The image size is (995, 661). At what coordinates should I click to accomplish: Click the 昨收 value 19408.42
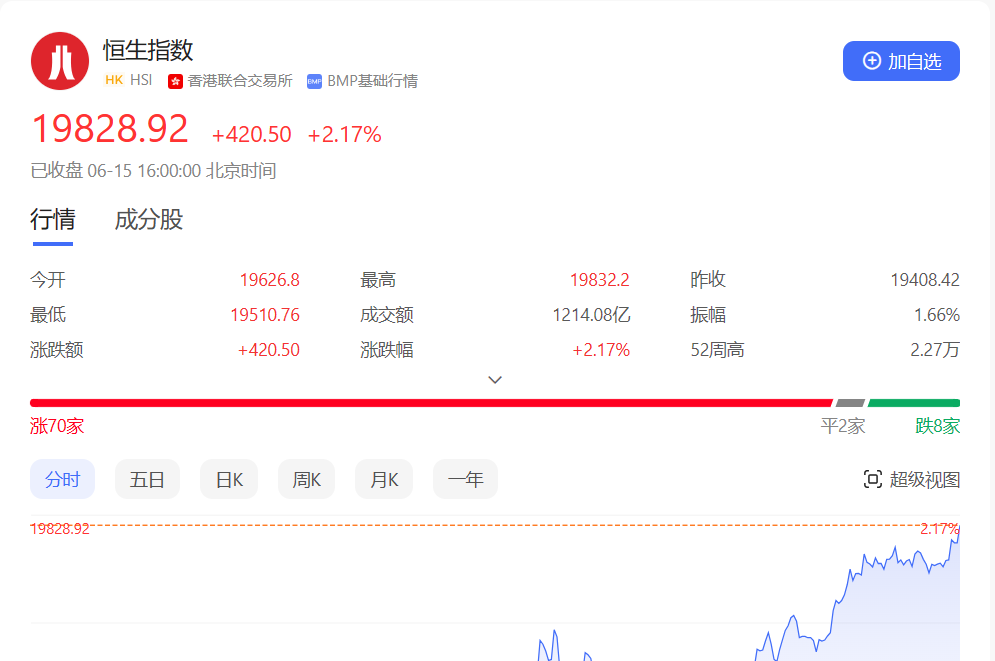925,280
